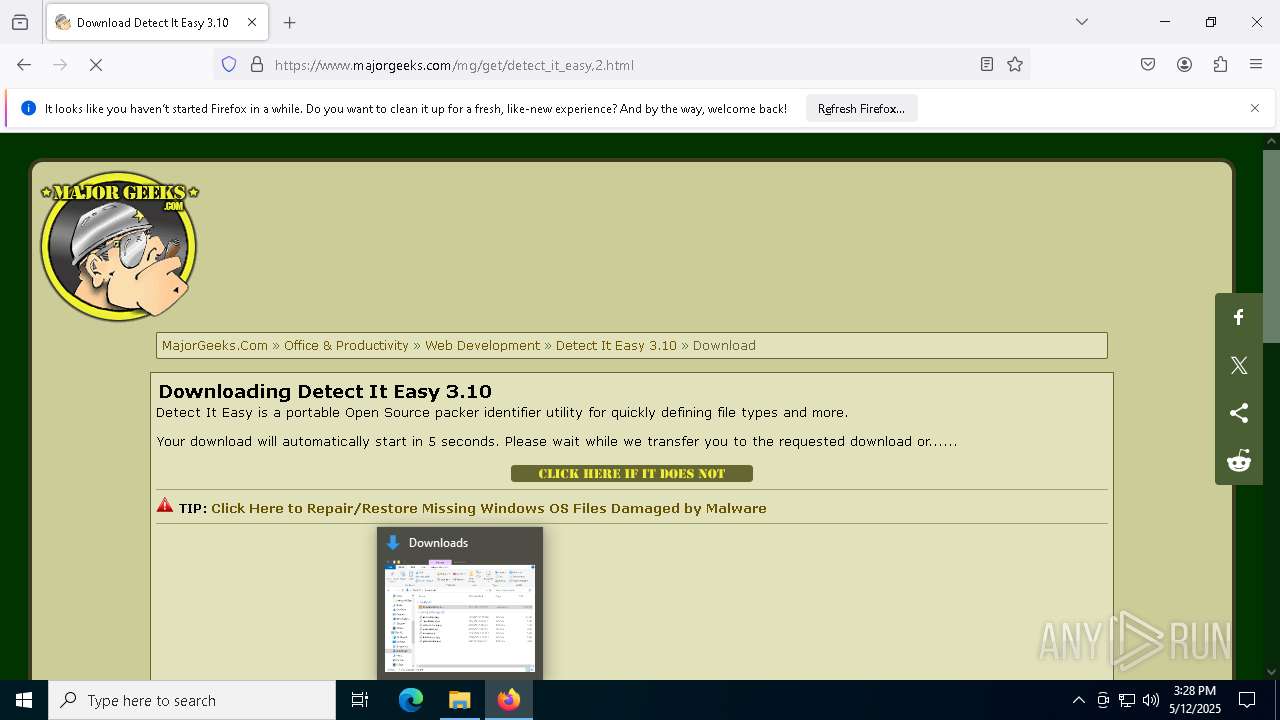Click the site security padlock icon
The width and height of the screenshot is (1280, 720).
click(257, 65)
